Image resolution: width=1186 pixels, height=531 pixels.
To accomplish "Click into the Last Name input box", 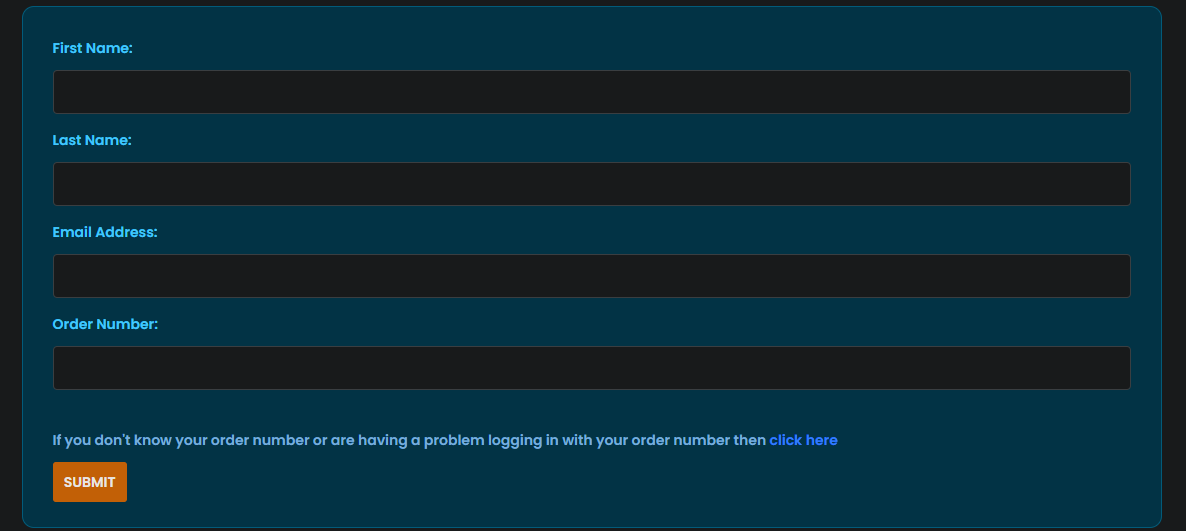I will (591, 184).
